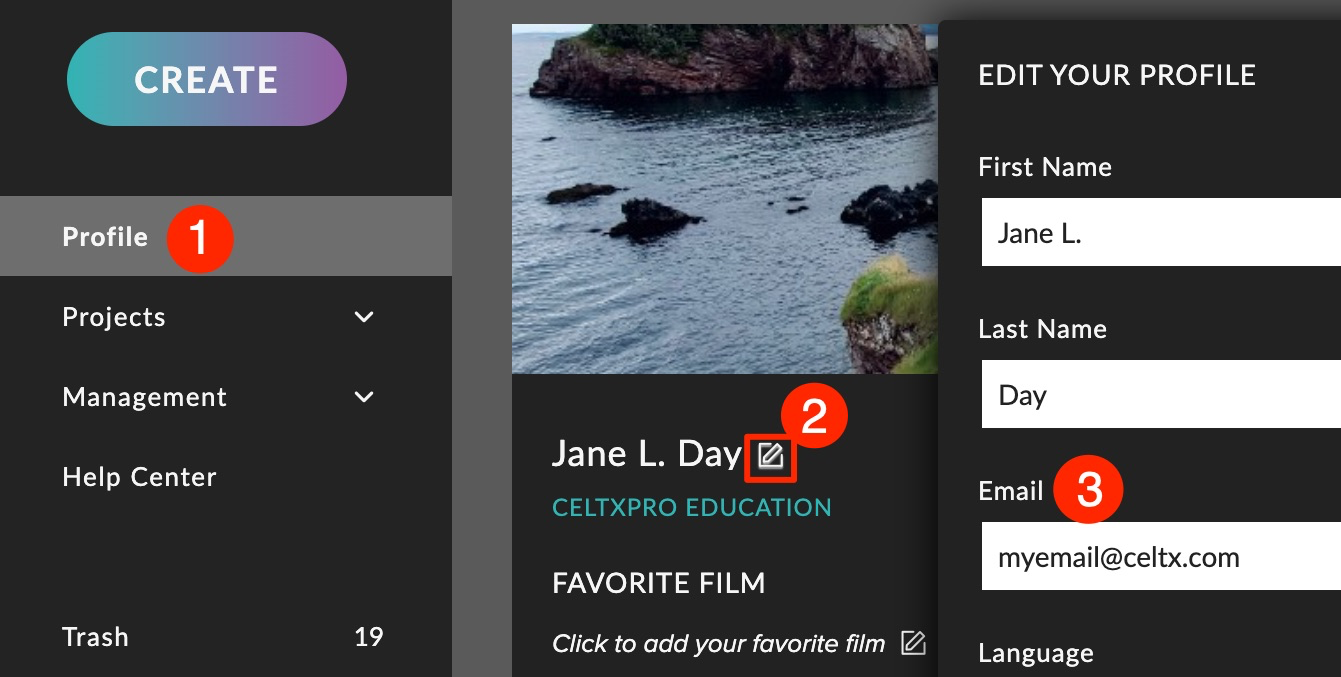Screen dimensions: 1341x677
Task: Click the 'Click to add your favorite film' text
Action: [x=718, y=643]
